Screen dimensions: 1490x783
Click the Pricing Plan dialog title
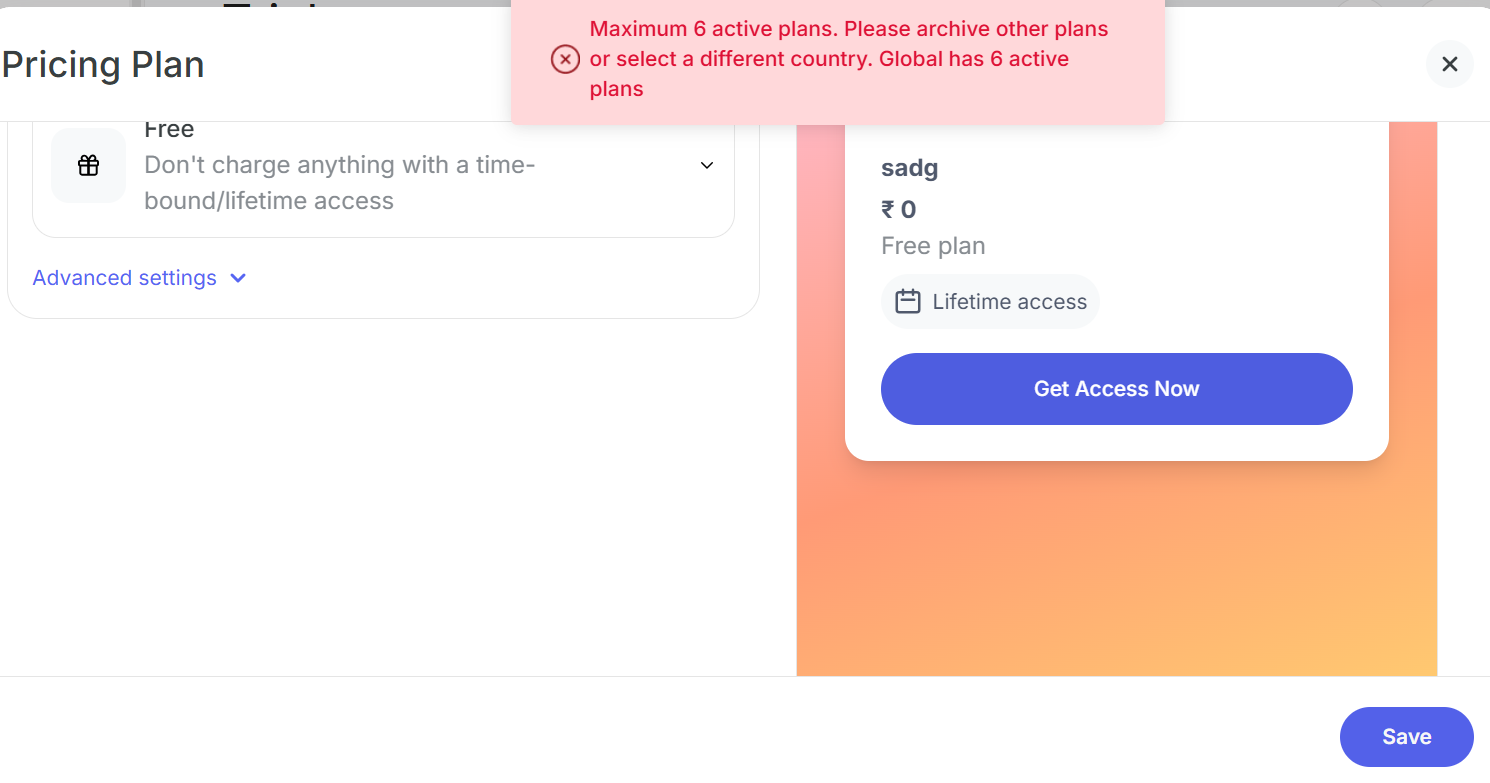tap(103, 65)
